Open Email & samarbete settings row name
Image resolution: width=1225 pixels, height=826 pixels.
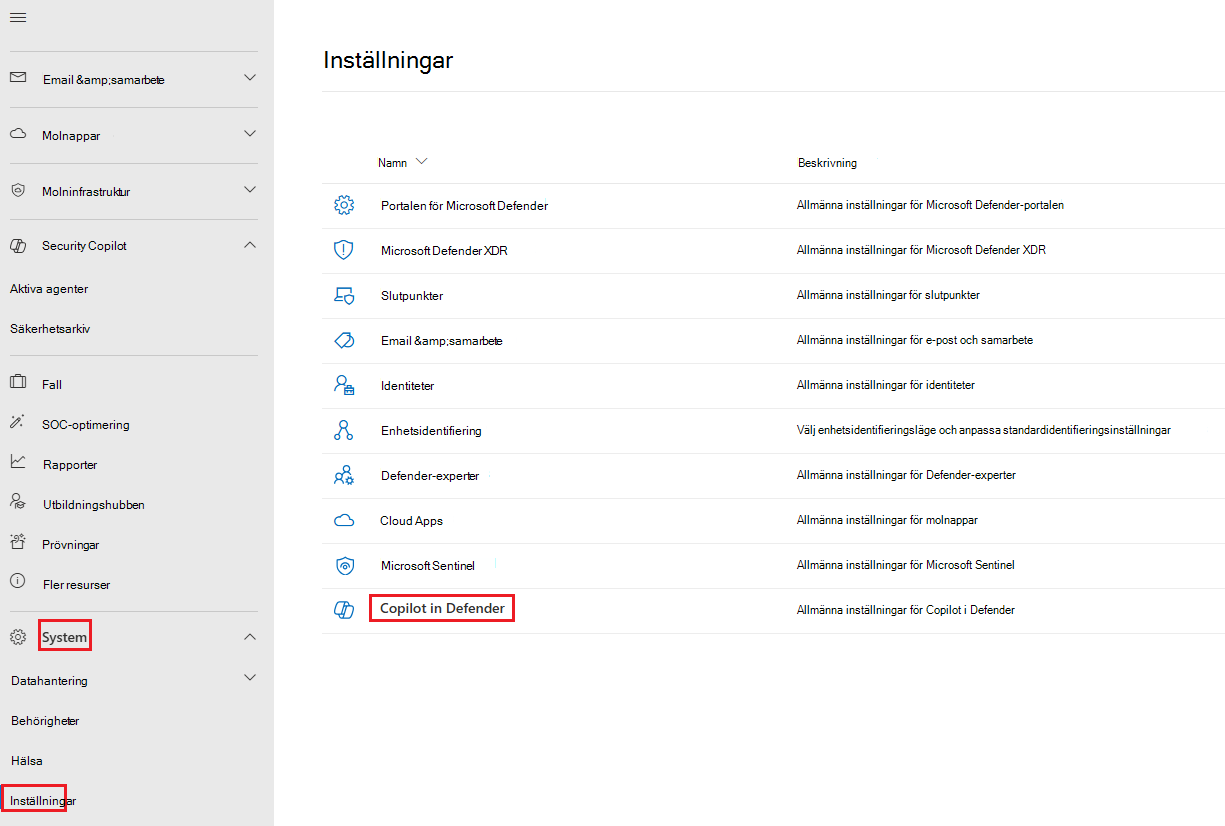[x=441, y=341]
